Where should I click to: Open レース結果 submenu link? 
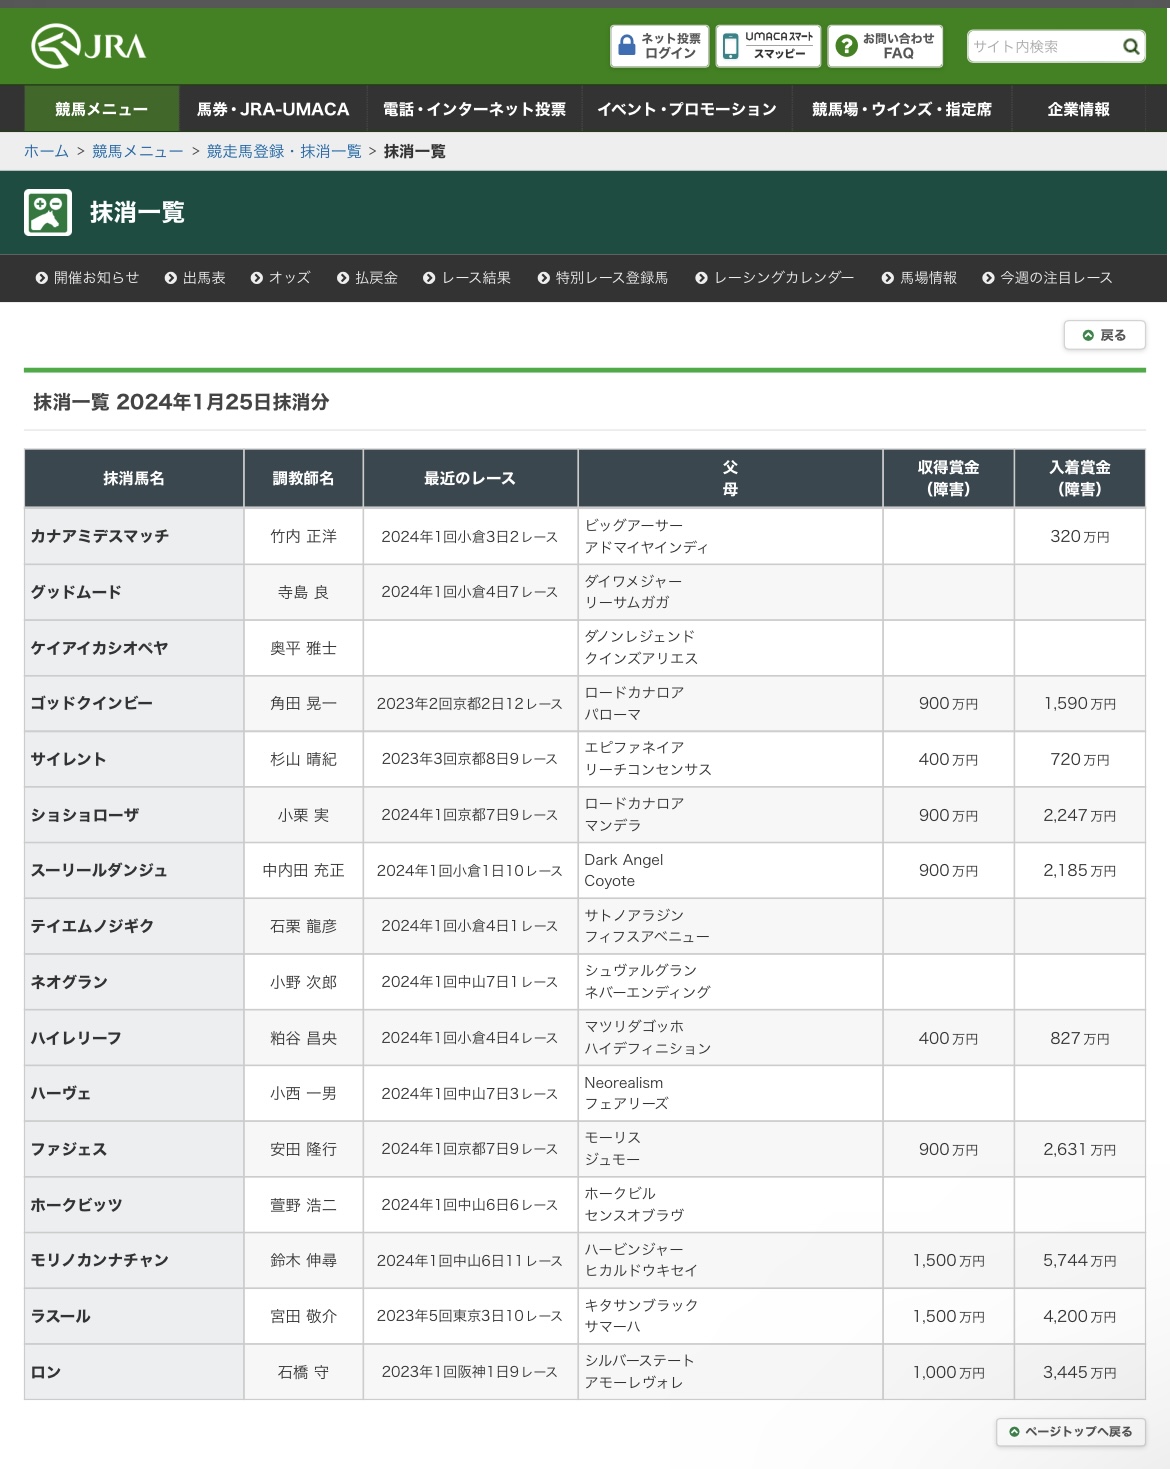pos(467,278)
